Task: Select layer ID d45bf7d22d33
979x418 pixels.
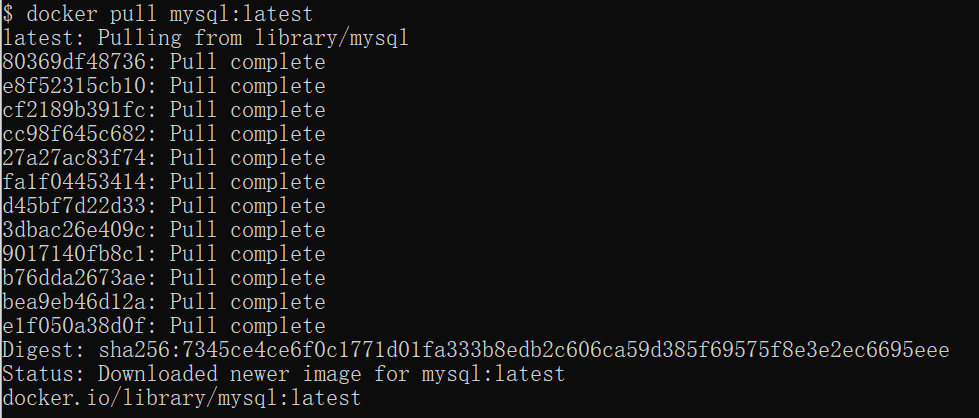Action: pyautogui.click(x=79, y=206)
